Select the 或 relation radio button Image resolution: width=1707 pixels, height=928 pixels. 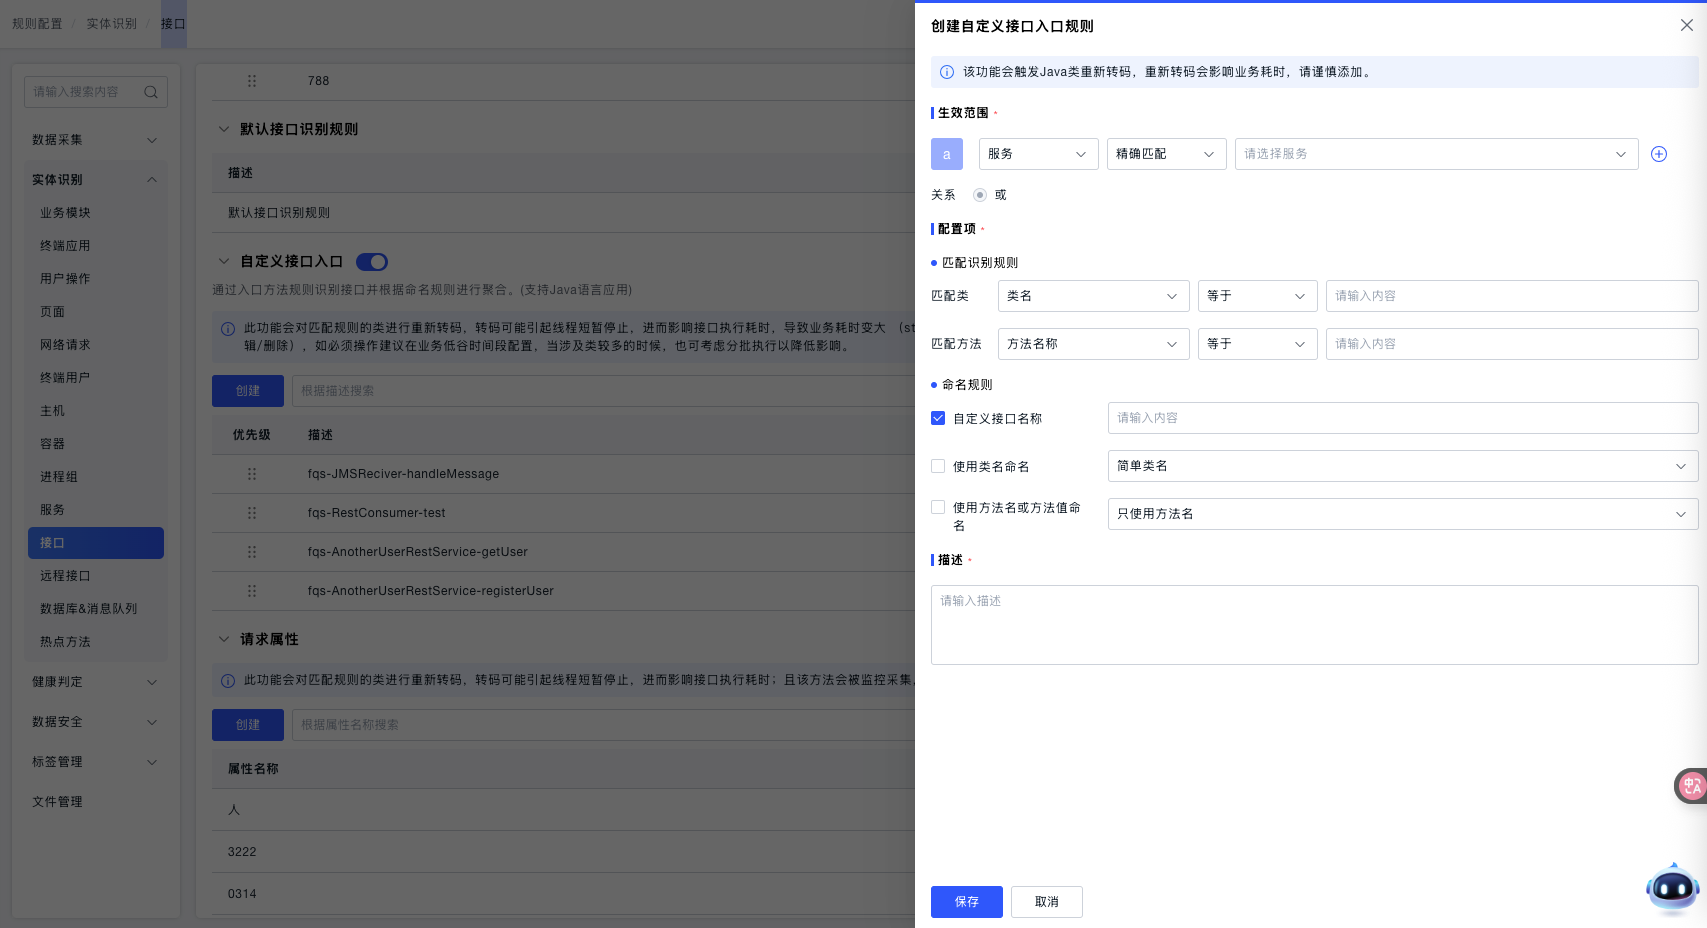(980, 195)
